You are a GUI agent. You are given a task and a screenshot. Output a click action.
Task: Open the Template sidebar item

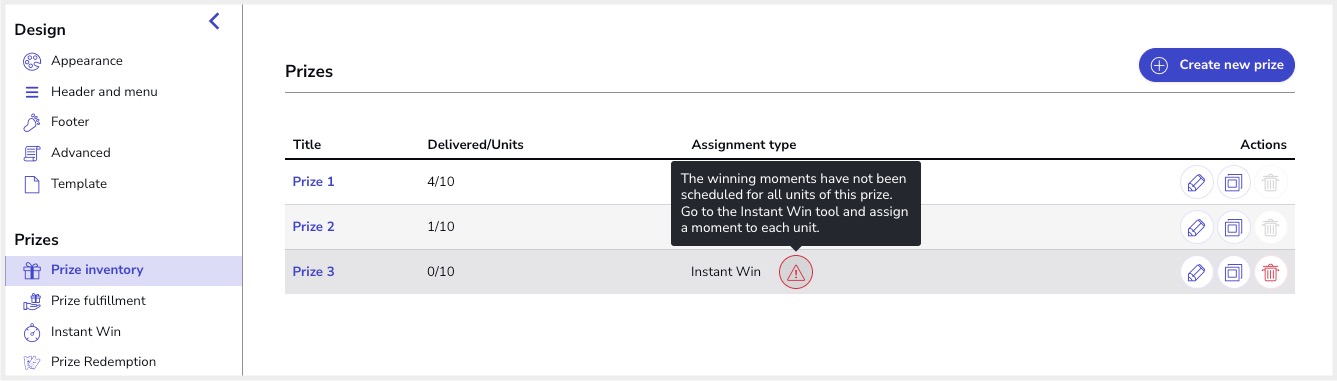(x=65, y=184)
